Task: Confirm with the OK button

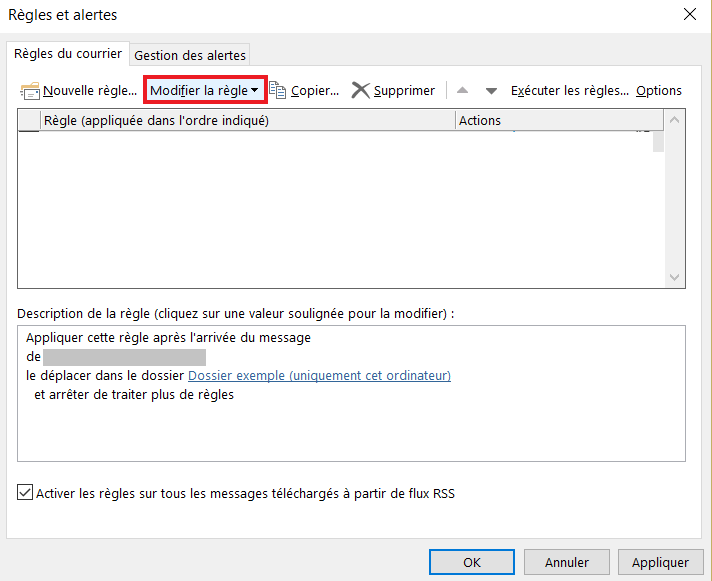Action: [472, 562]
